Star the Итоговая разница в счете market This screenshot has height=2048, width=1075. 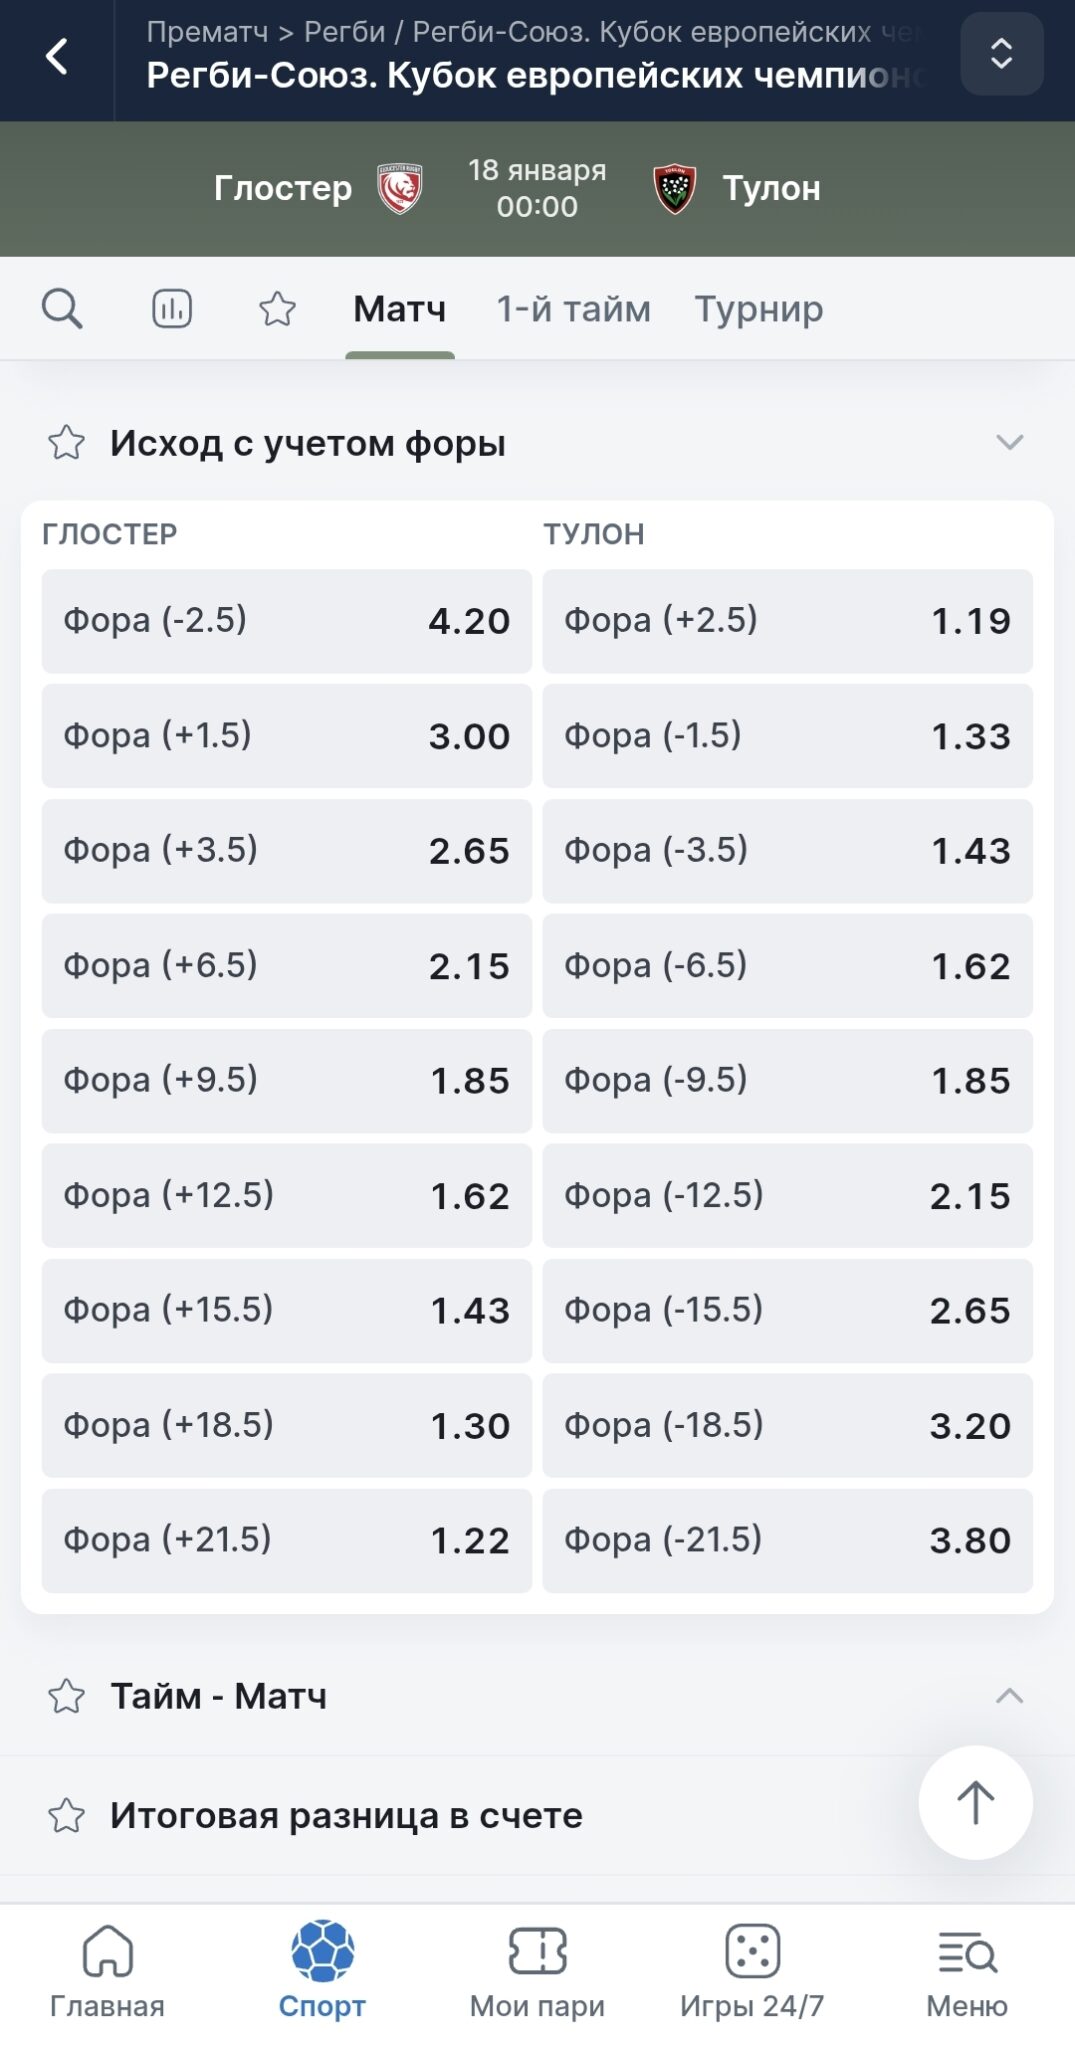[67, 1815]
